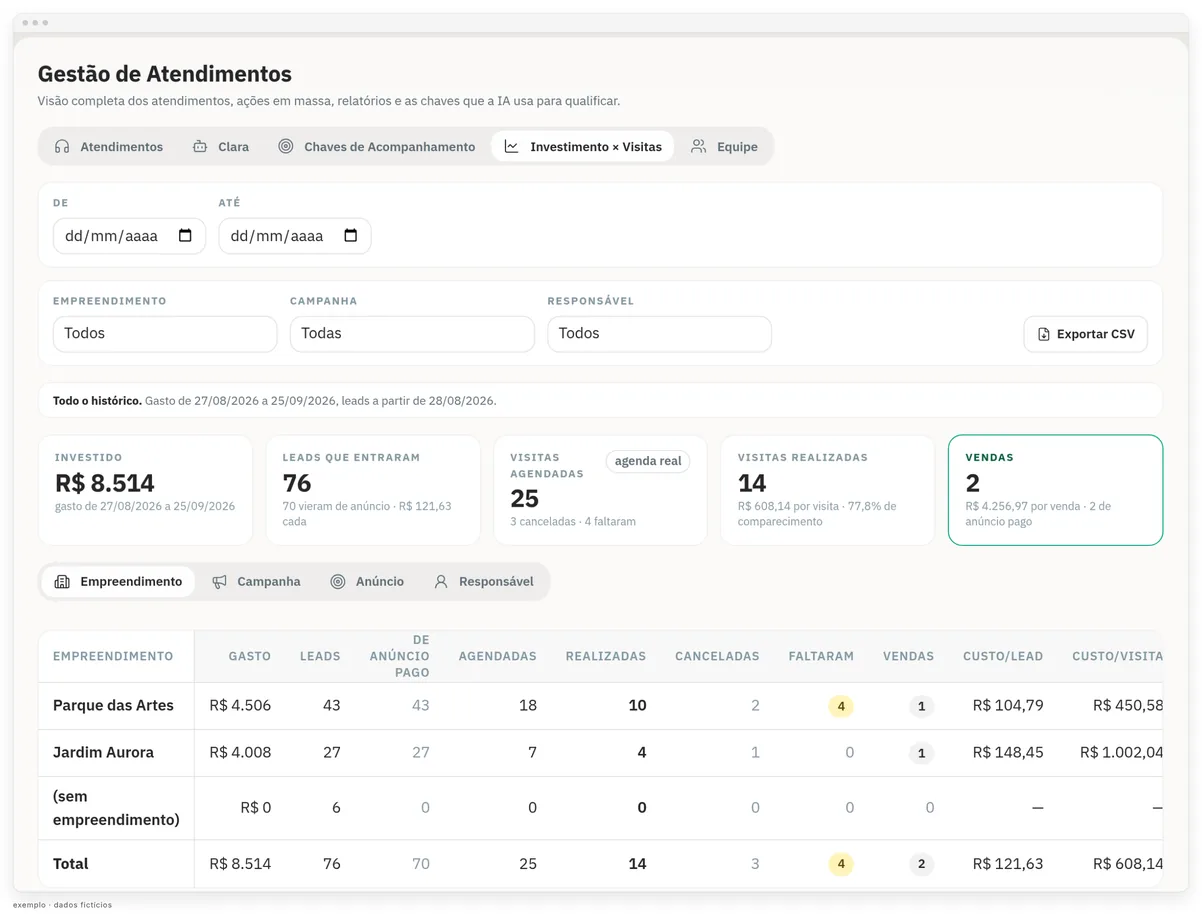Click the download icon in Exportar CSV

tap(1044, 334)
